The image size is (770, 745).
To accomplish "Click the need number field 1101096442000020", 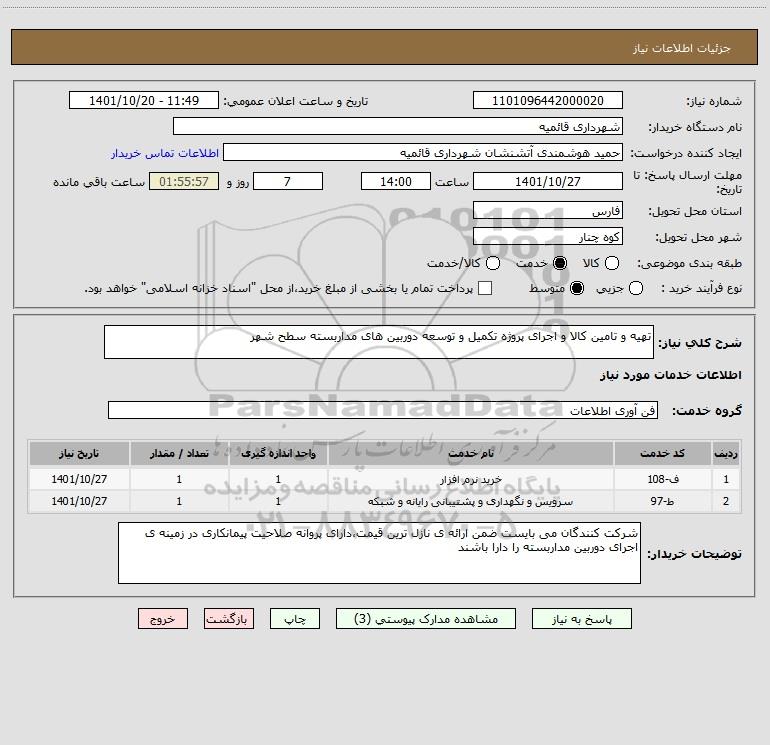I will tap(548, 100).
